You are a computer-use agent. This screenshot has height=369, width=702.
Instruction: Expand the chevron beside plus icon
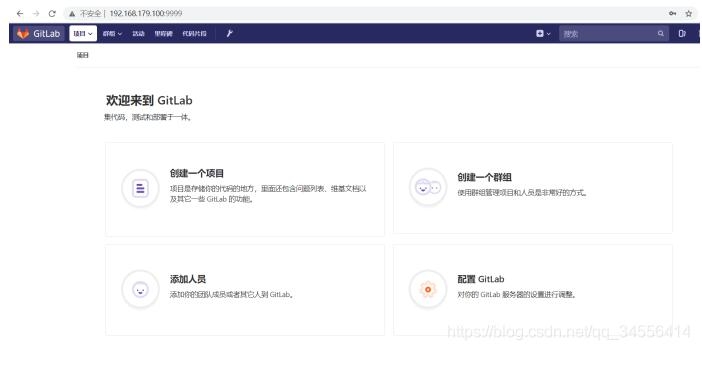[x=548, y=34]
